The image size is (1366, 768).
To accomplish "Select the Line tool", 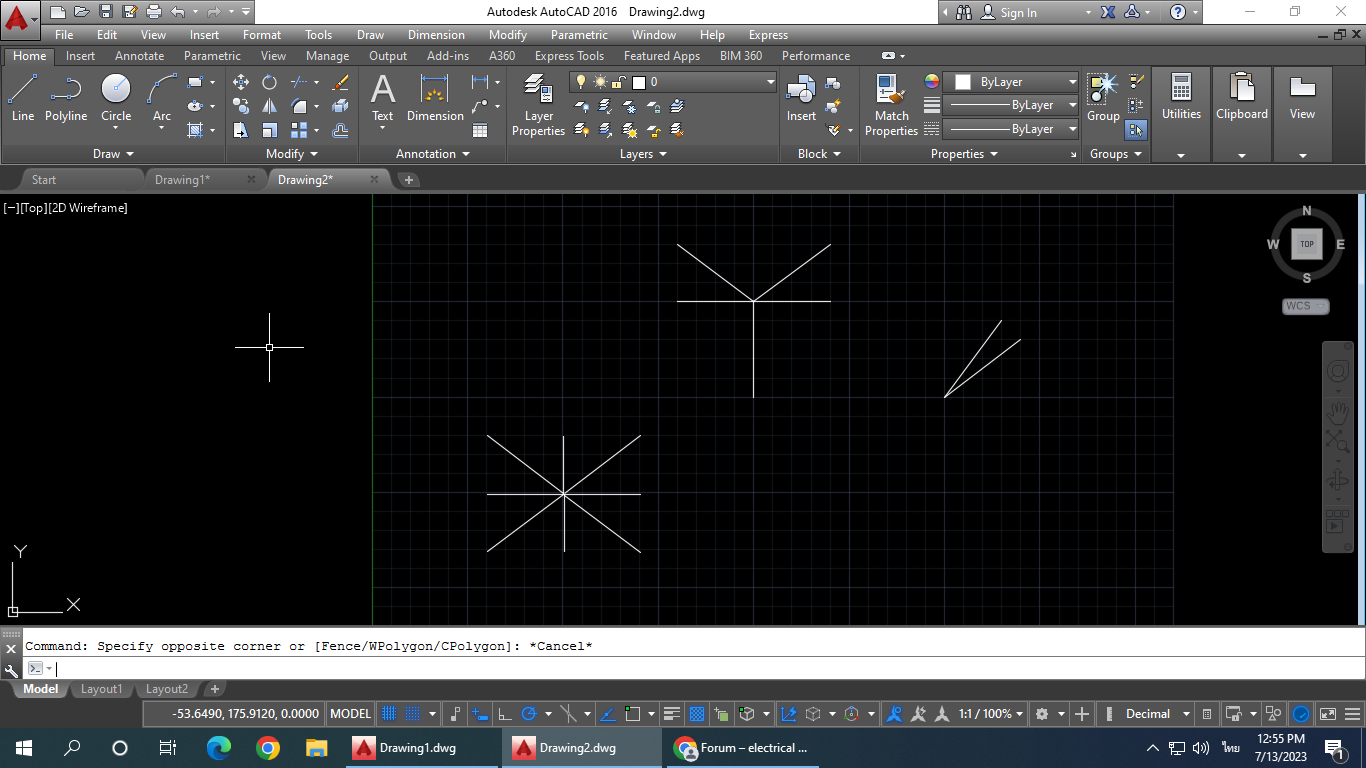I will (23, 98).
